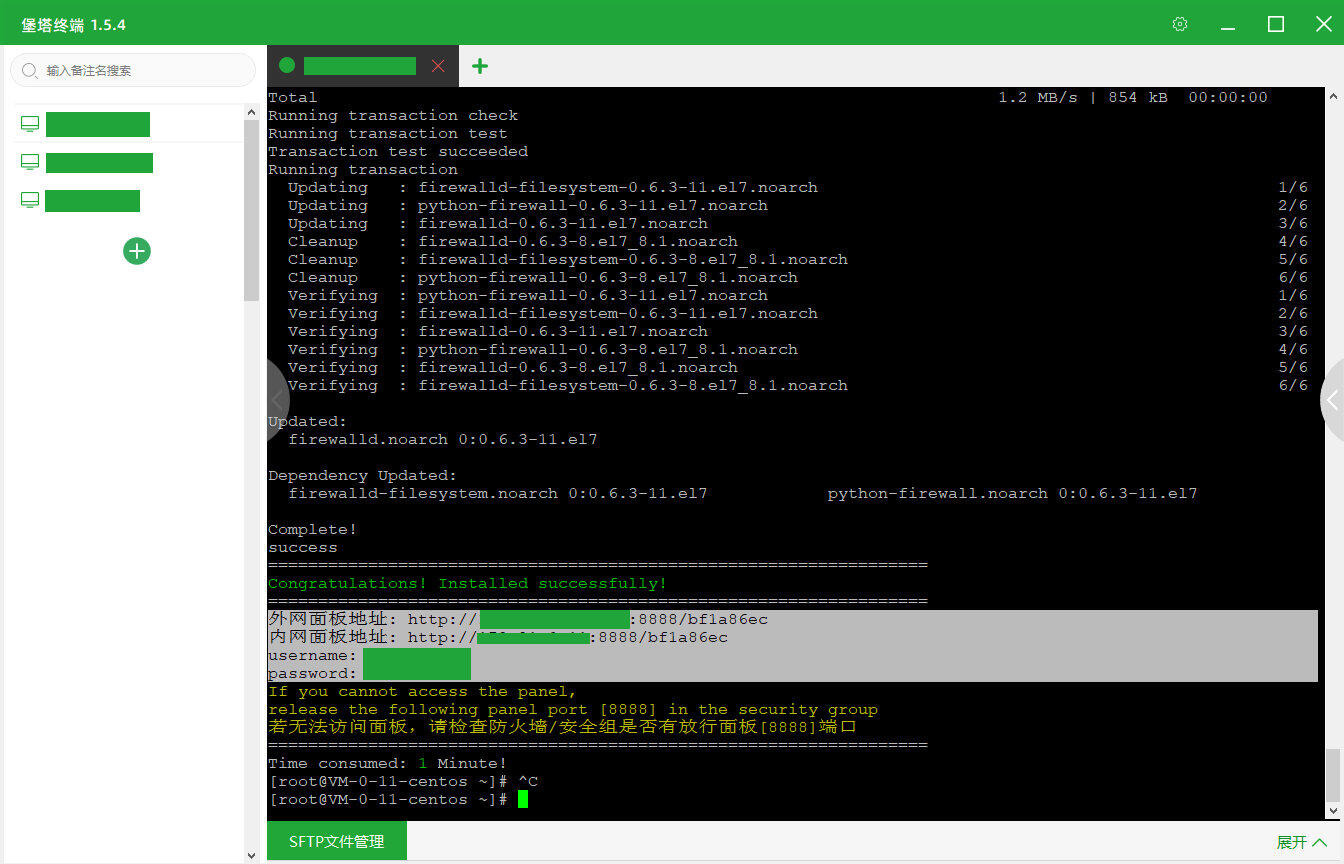Viewport: 1344px width, 864px height.
Task: Click the server list scrollbar thumb
Action: coord(251,211)
